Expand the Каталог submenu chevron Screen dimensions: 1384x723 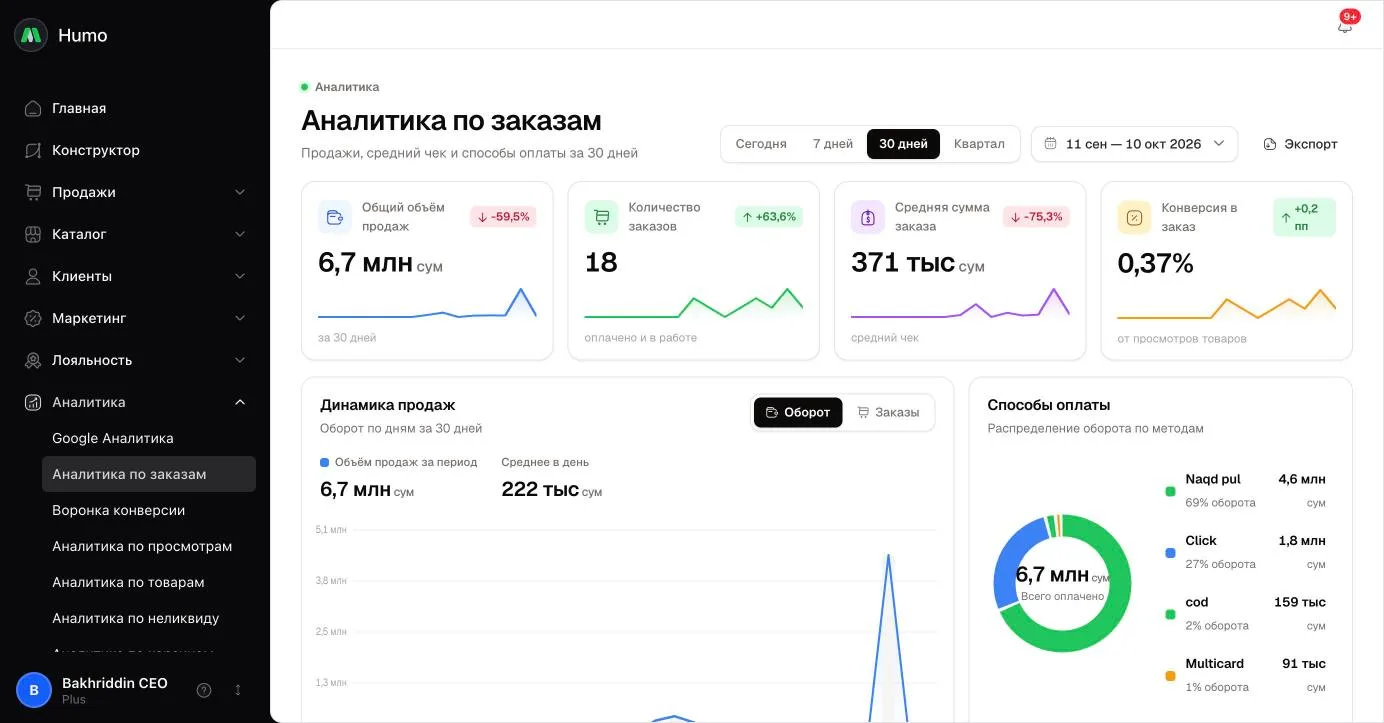[240, 234]
